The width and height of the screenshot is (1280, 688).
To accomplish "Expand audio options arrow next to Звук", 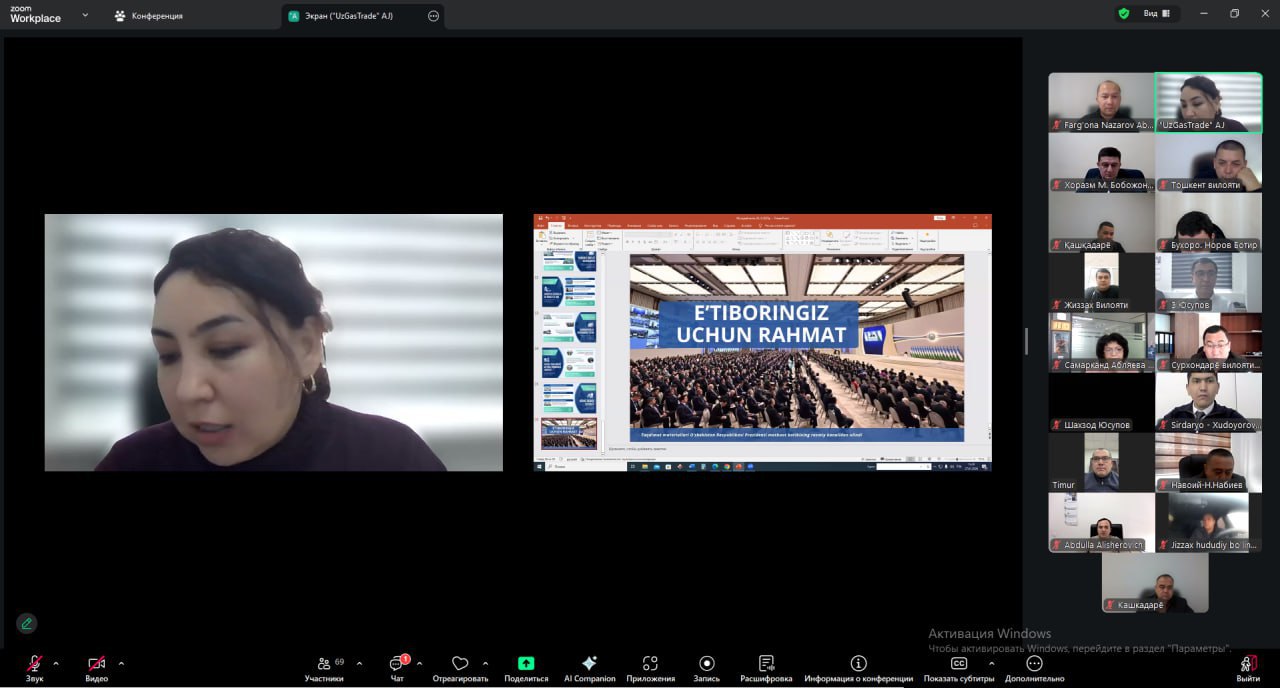I will 56,663.
